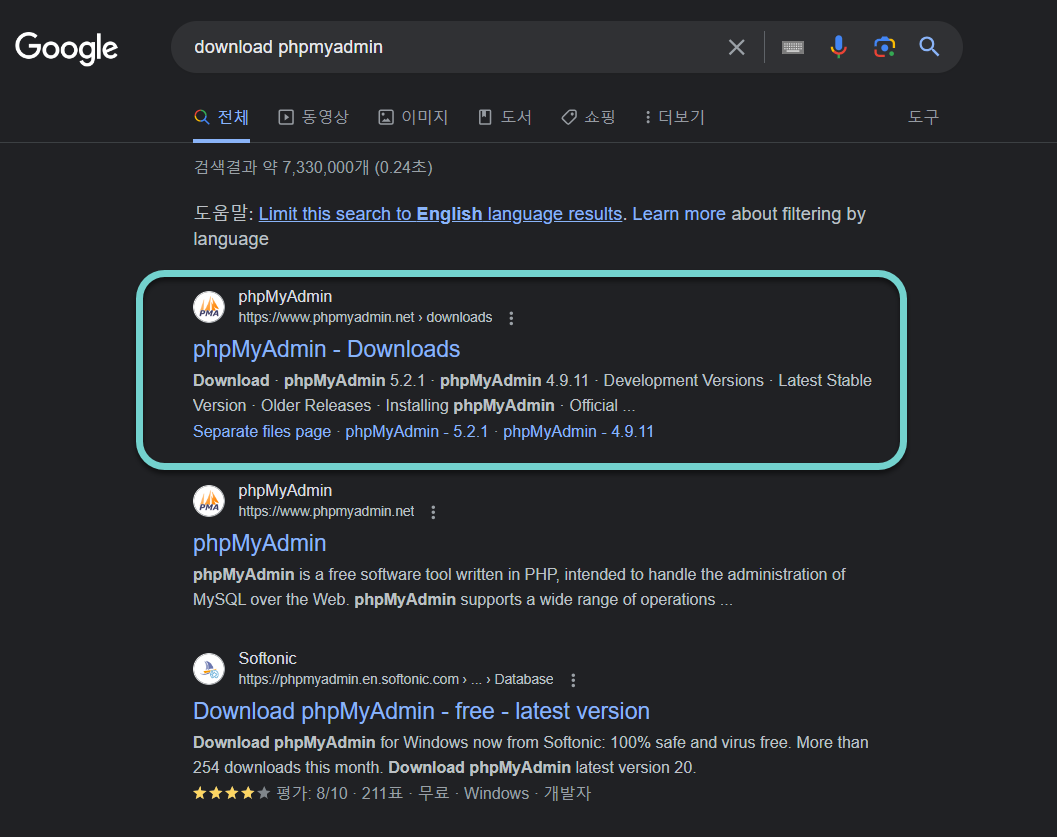
Task: Open Google Lens image search icon
Action: pyautogui.click(x=884, y=47)
